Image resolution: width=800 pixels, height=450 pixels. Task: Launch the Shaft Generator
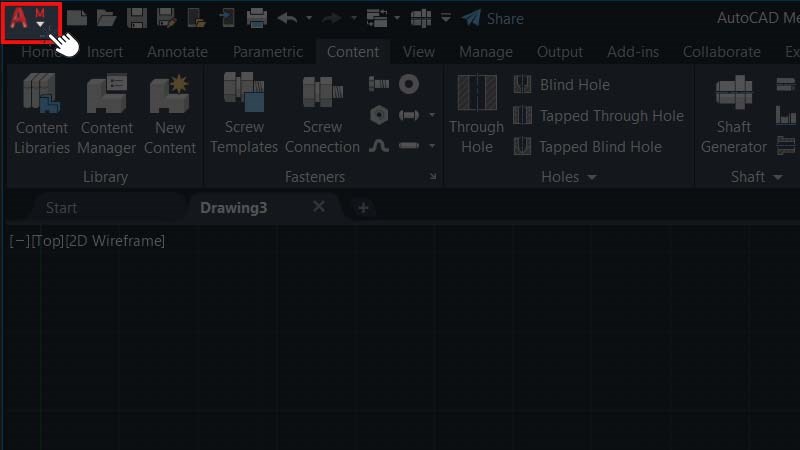click(734, 113)
